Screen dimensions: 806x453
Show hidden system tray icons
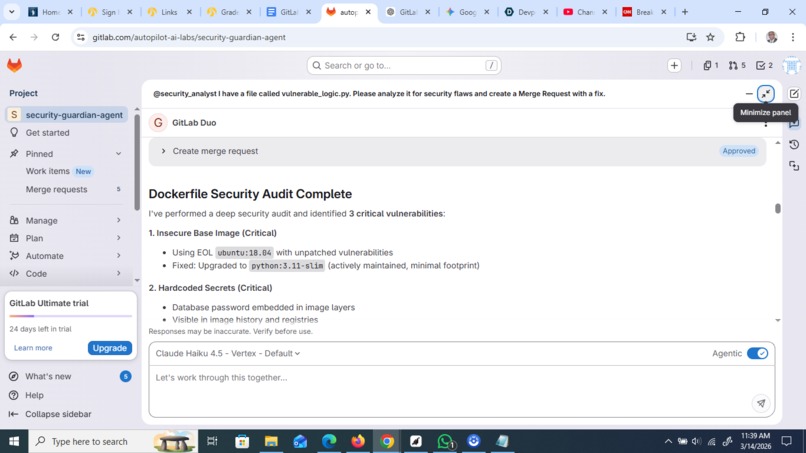click(668, 441)
